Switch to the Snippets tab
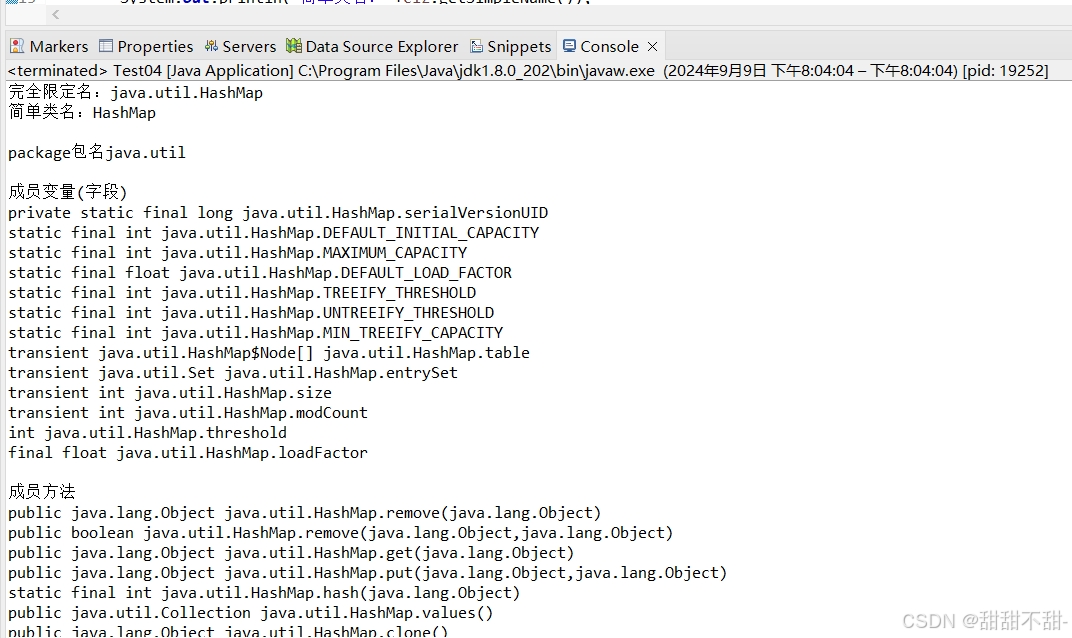This screenshot has width=1072, height=638. [510, 46]
